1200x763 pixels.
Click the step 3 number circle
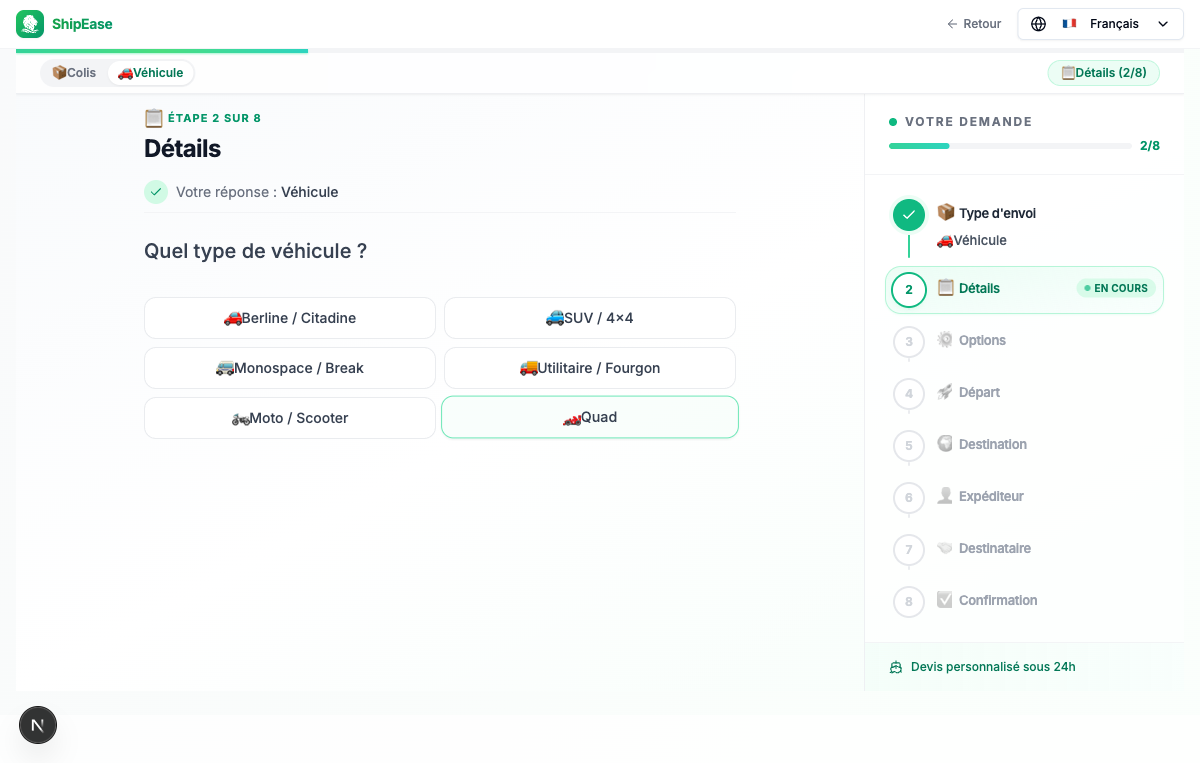tap(909, 342)
